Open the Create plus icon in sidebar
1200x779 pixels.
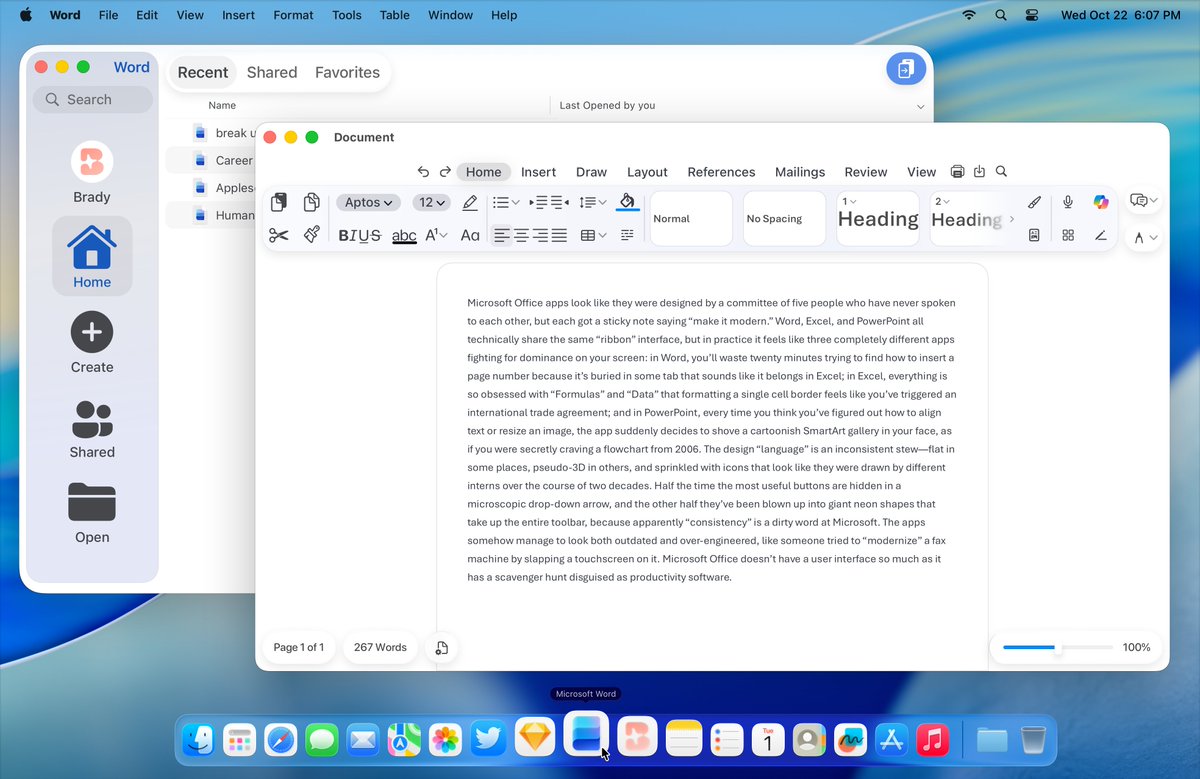pyautogui.click(x=92, y=332)
